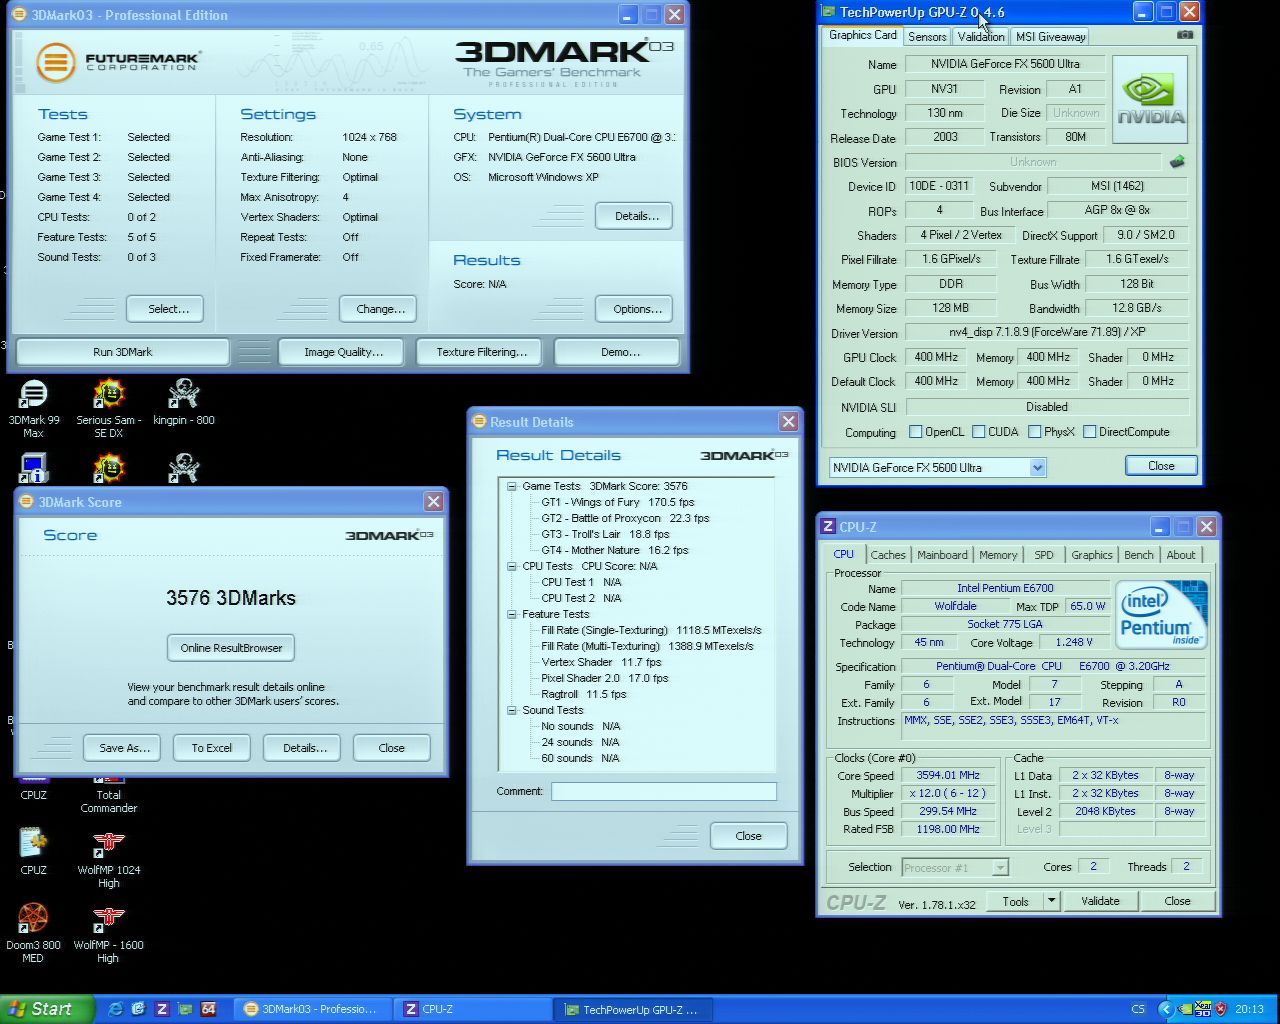Enable the CUDA checkbox in GPU-Z

tap(978, 432)
